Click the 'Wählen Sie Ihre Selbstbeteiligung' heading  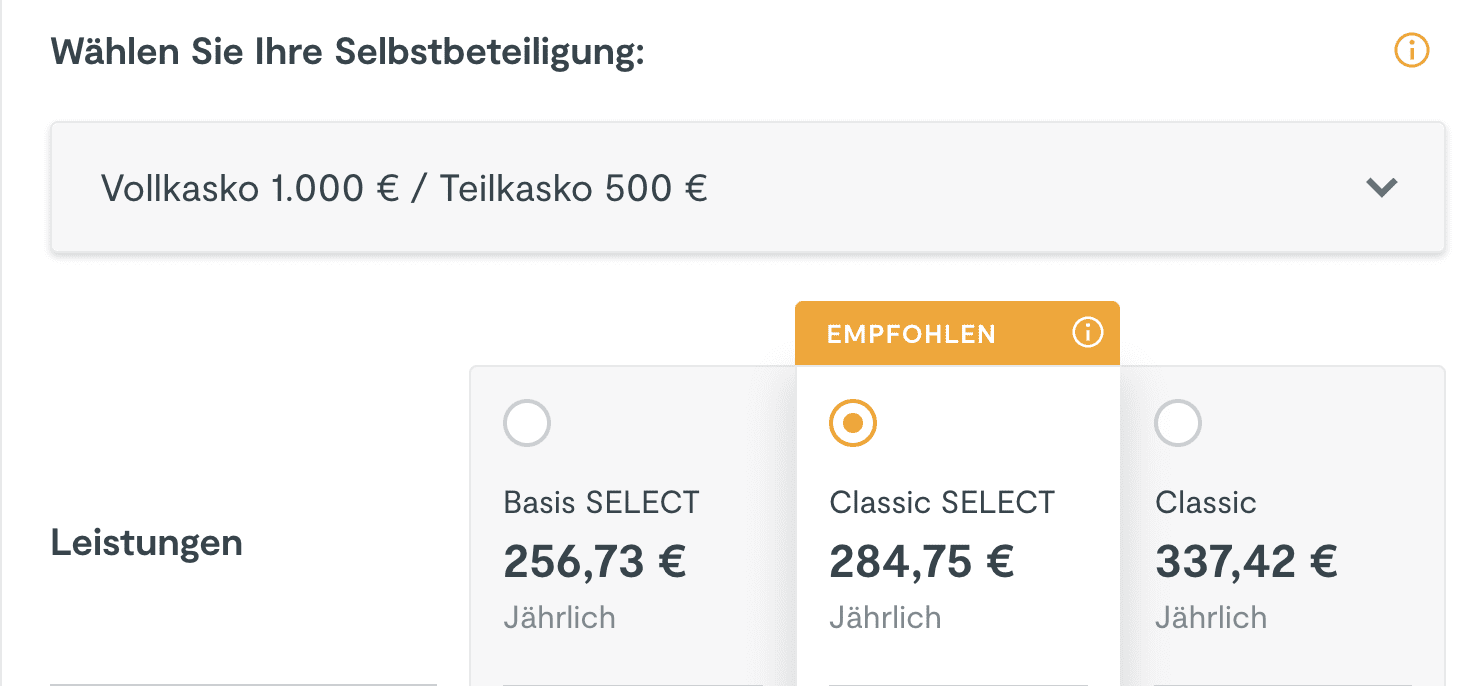pos(347,51)
